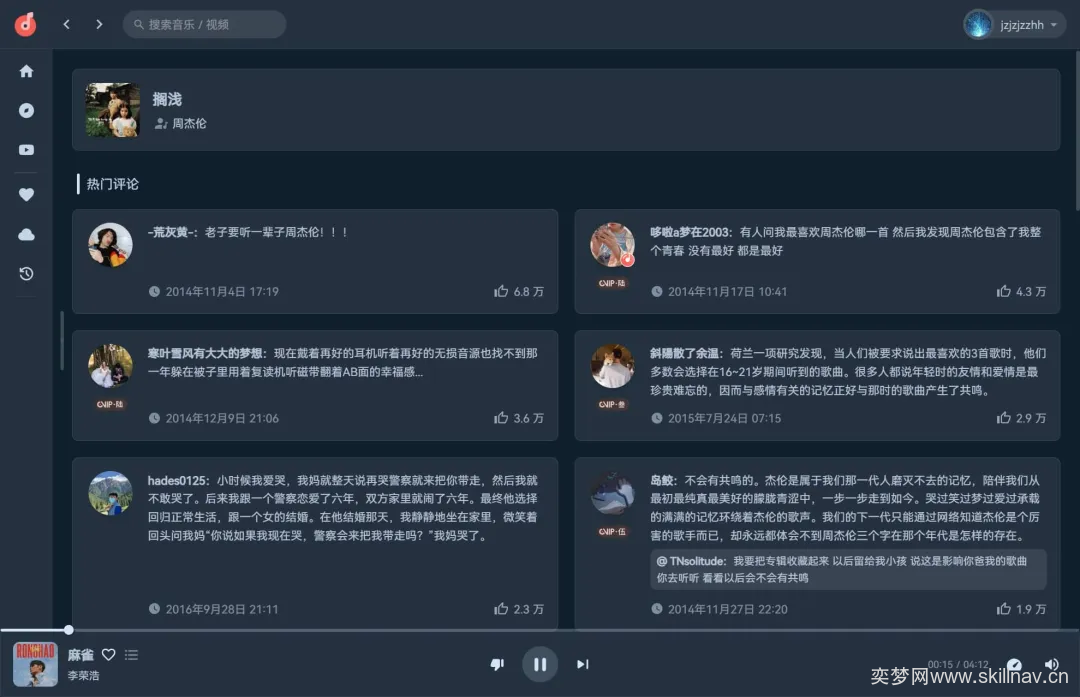Open the now-playing 麻雀 album cover
This screenshot has width=1080, height=697.
click(x=35, y=664)
